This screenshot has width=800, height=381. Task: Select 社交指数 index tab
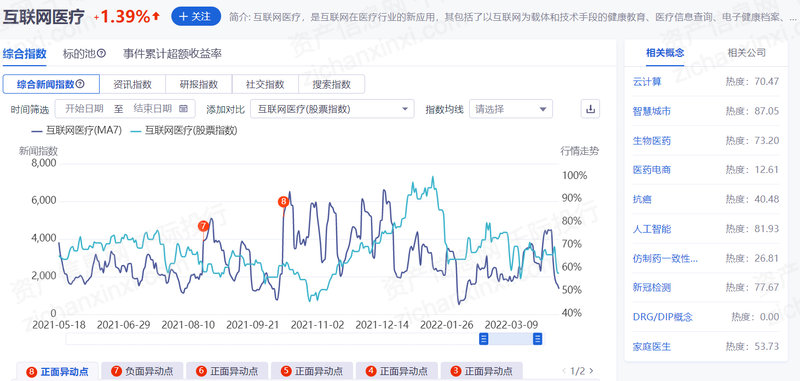(x=265, y=85)
